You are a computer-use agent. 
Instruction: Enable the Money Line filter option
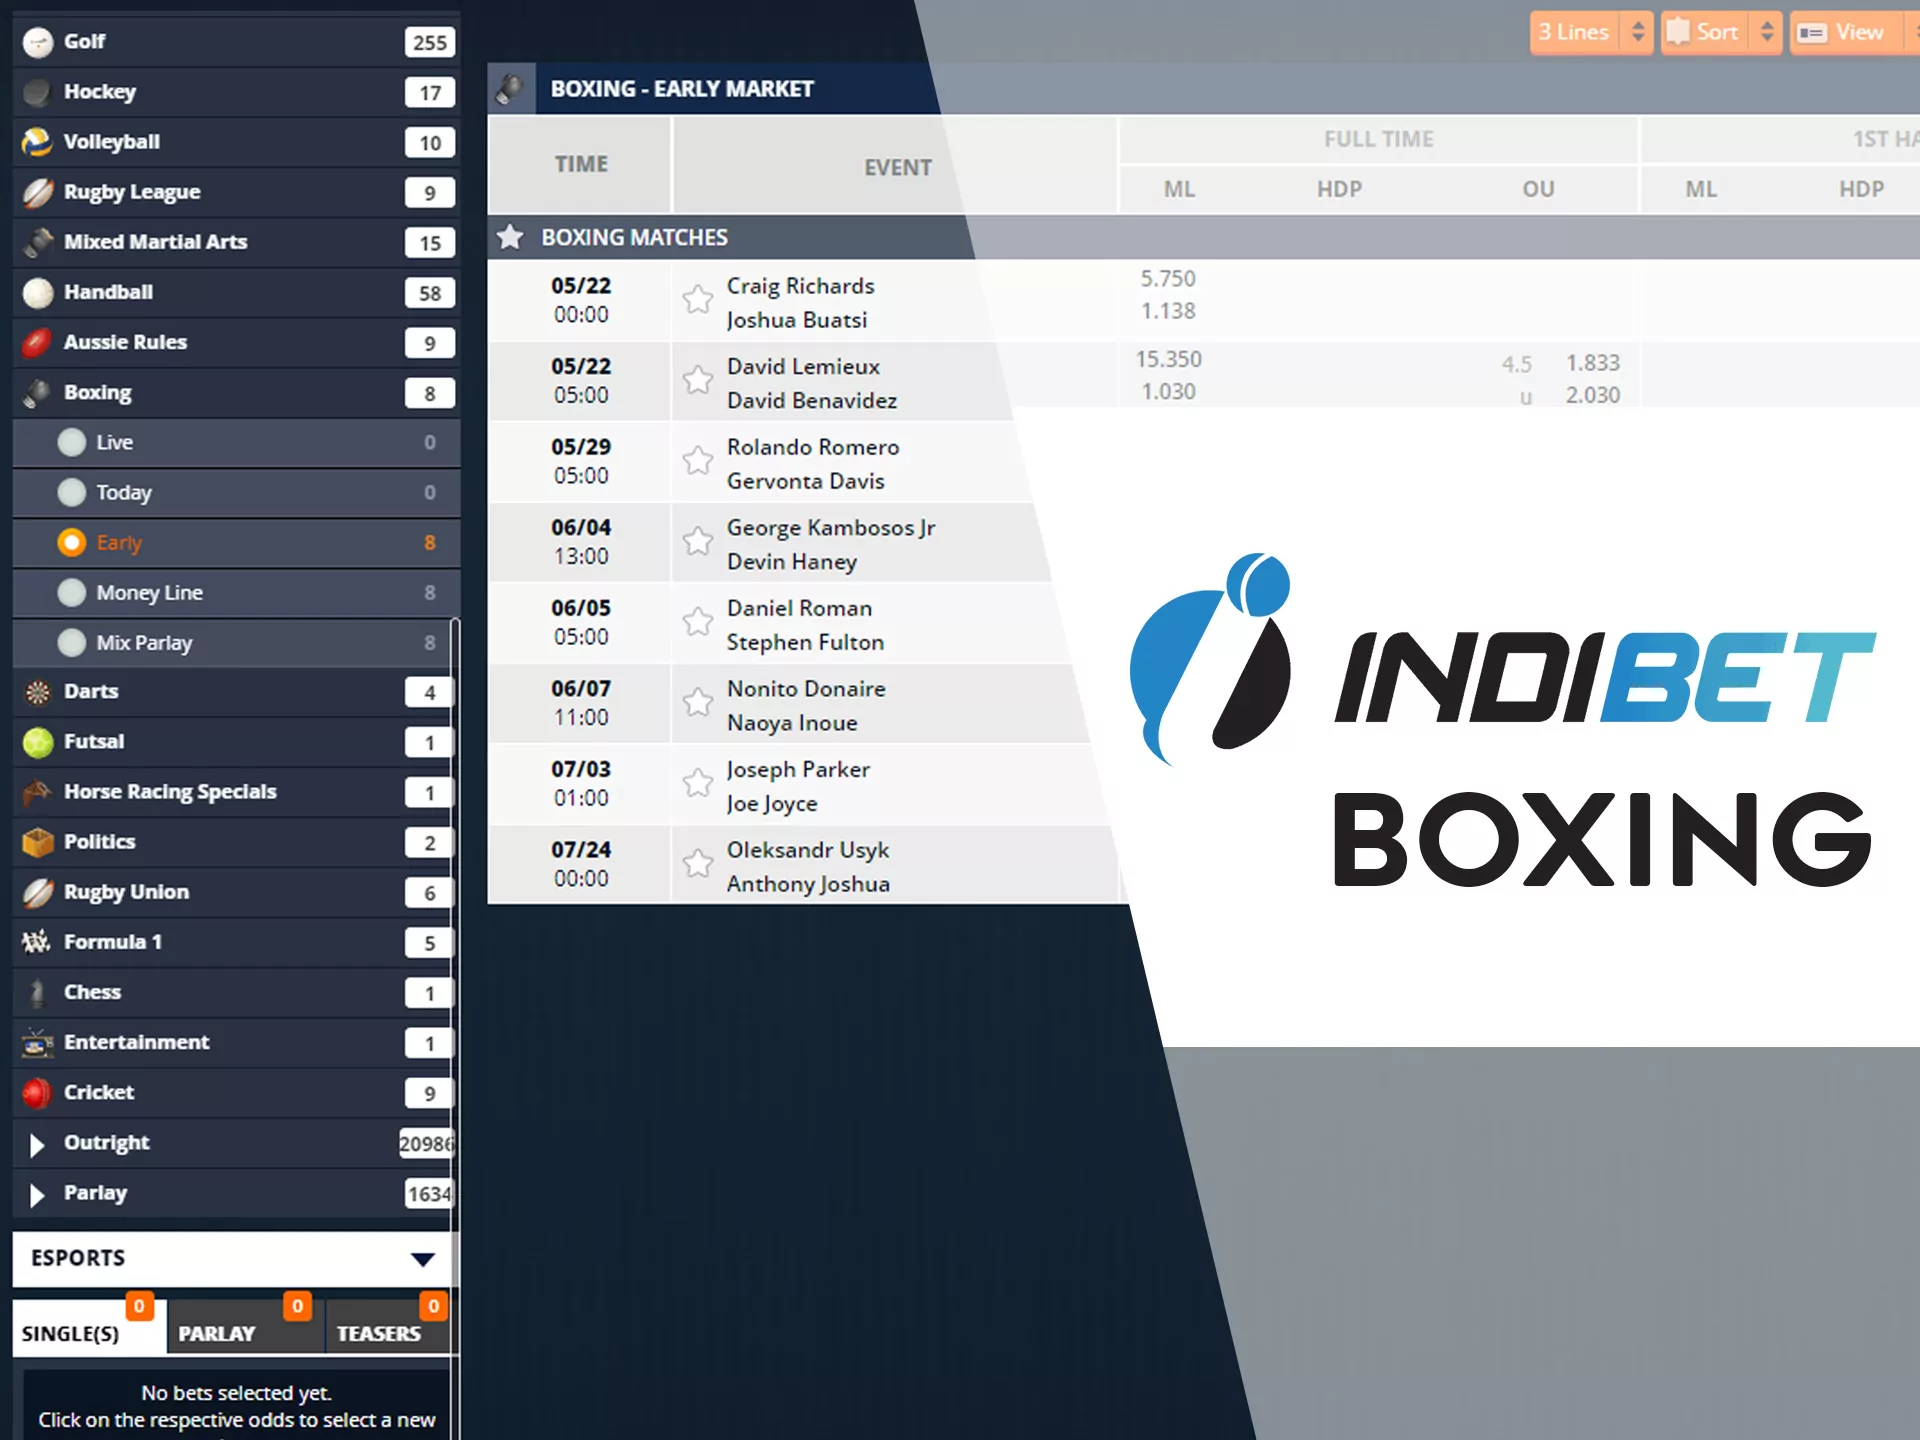[x=72, y=592]
